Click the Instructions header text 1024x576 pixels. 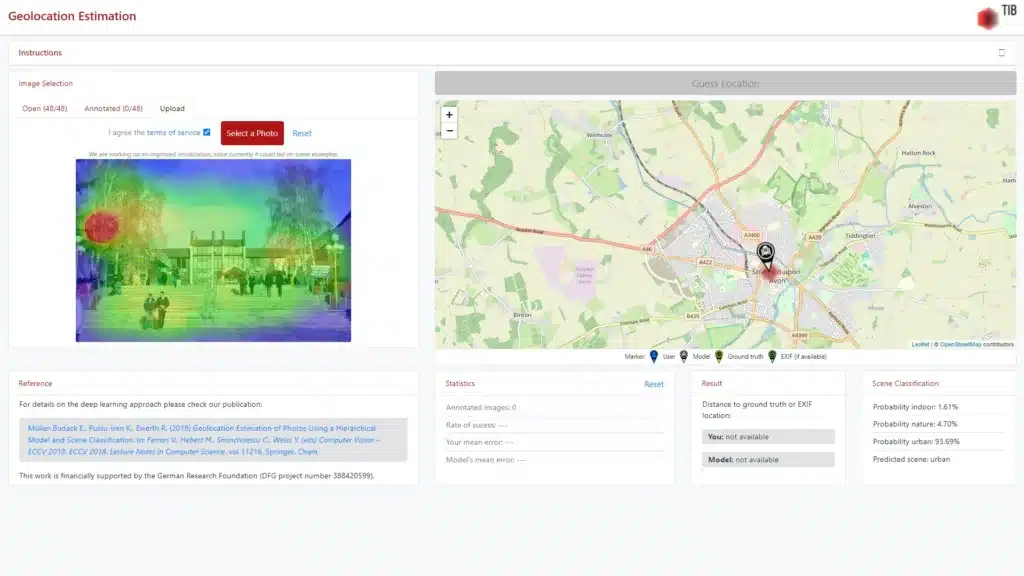40,53
